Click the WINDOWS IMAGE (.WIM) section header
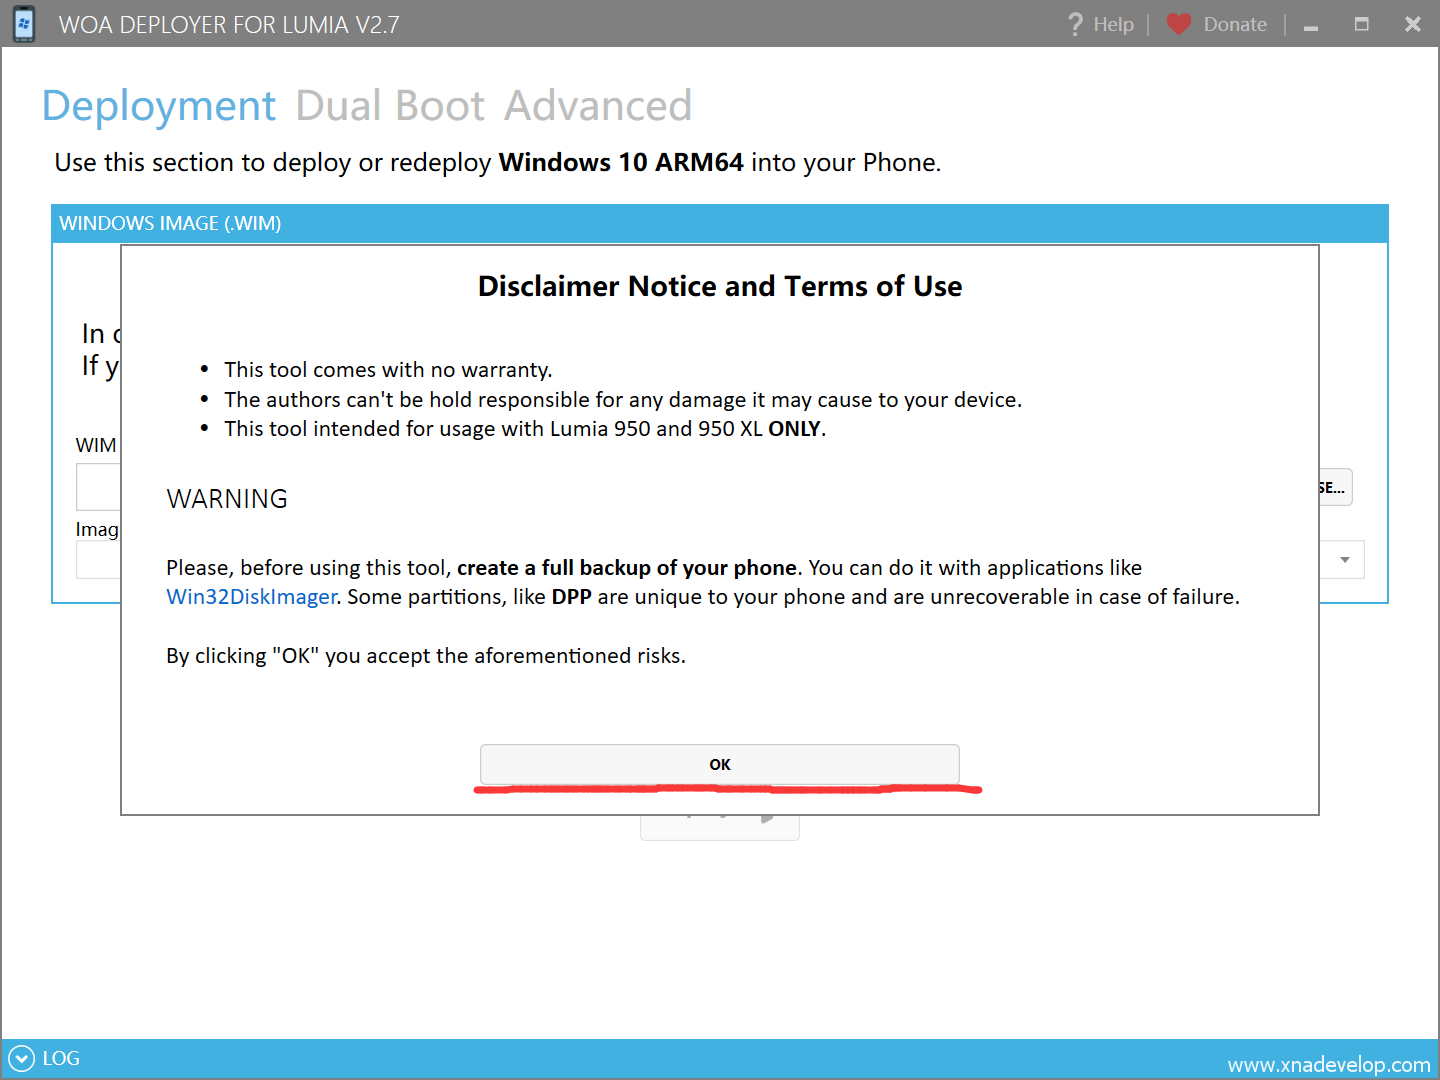 [170, 223]
